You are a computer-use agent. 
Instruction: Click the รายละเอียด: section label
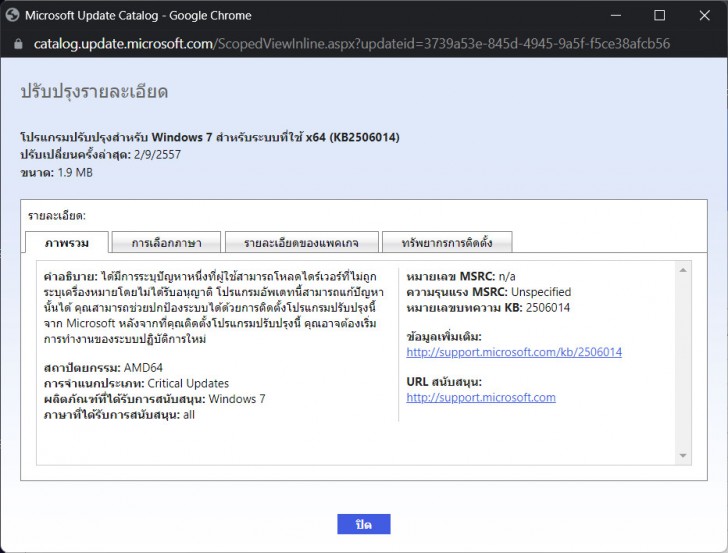(x=57, y=216)
